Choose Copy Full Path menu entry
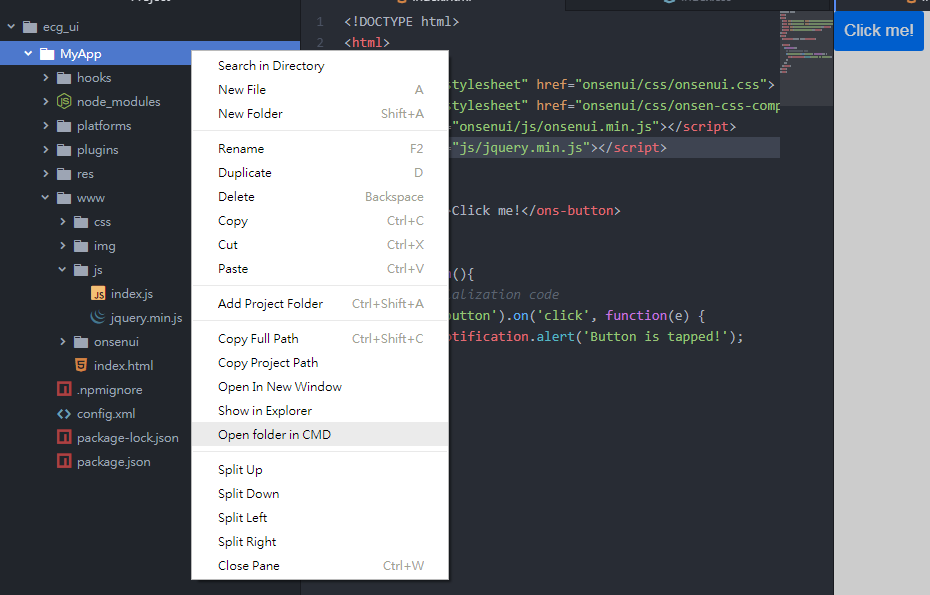The image size is (930, 595). click(x=320, y=339)
